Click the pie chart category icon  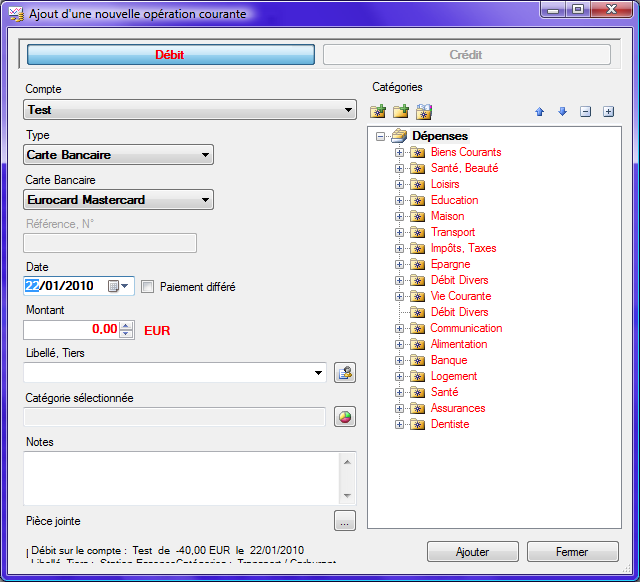(345, 417)
